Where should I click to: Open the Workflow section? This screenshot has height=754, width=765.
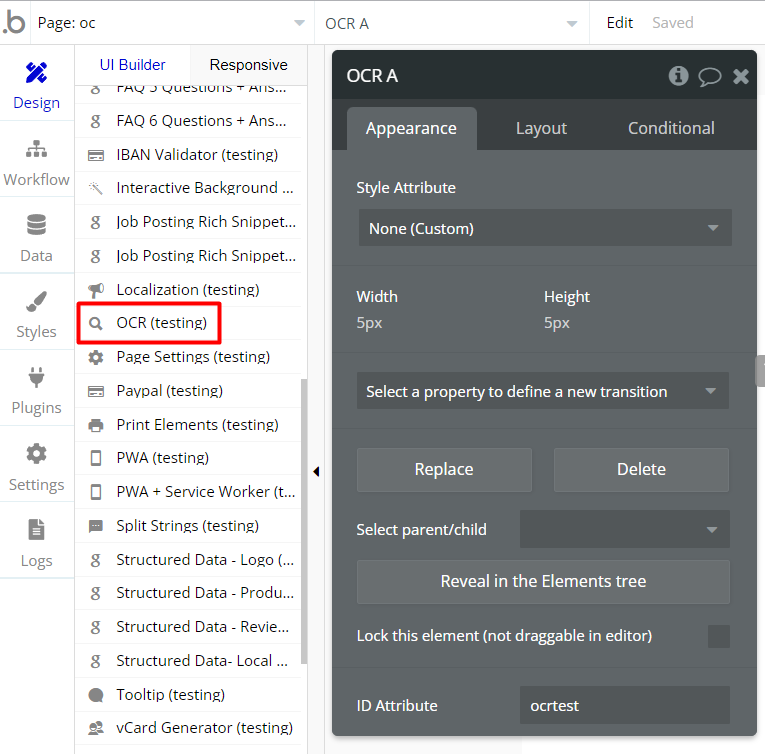36,161
